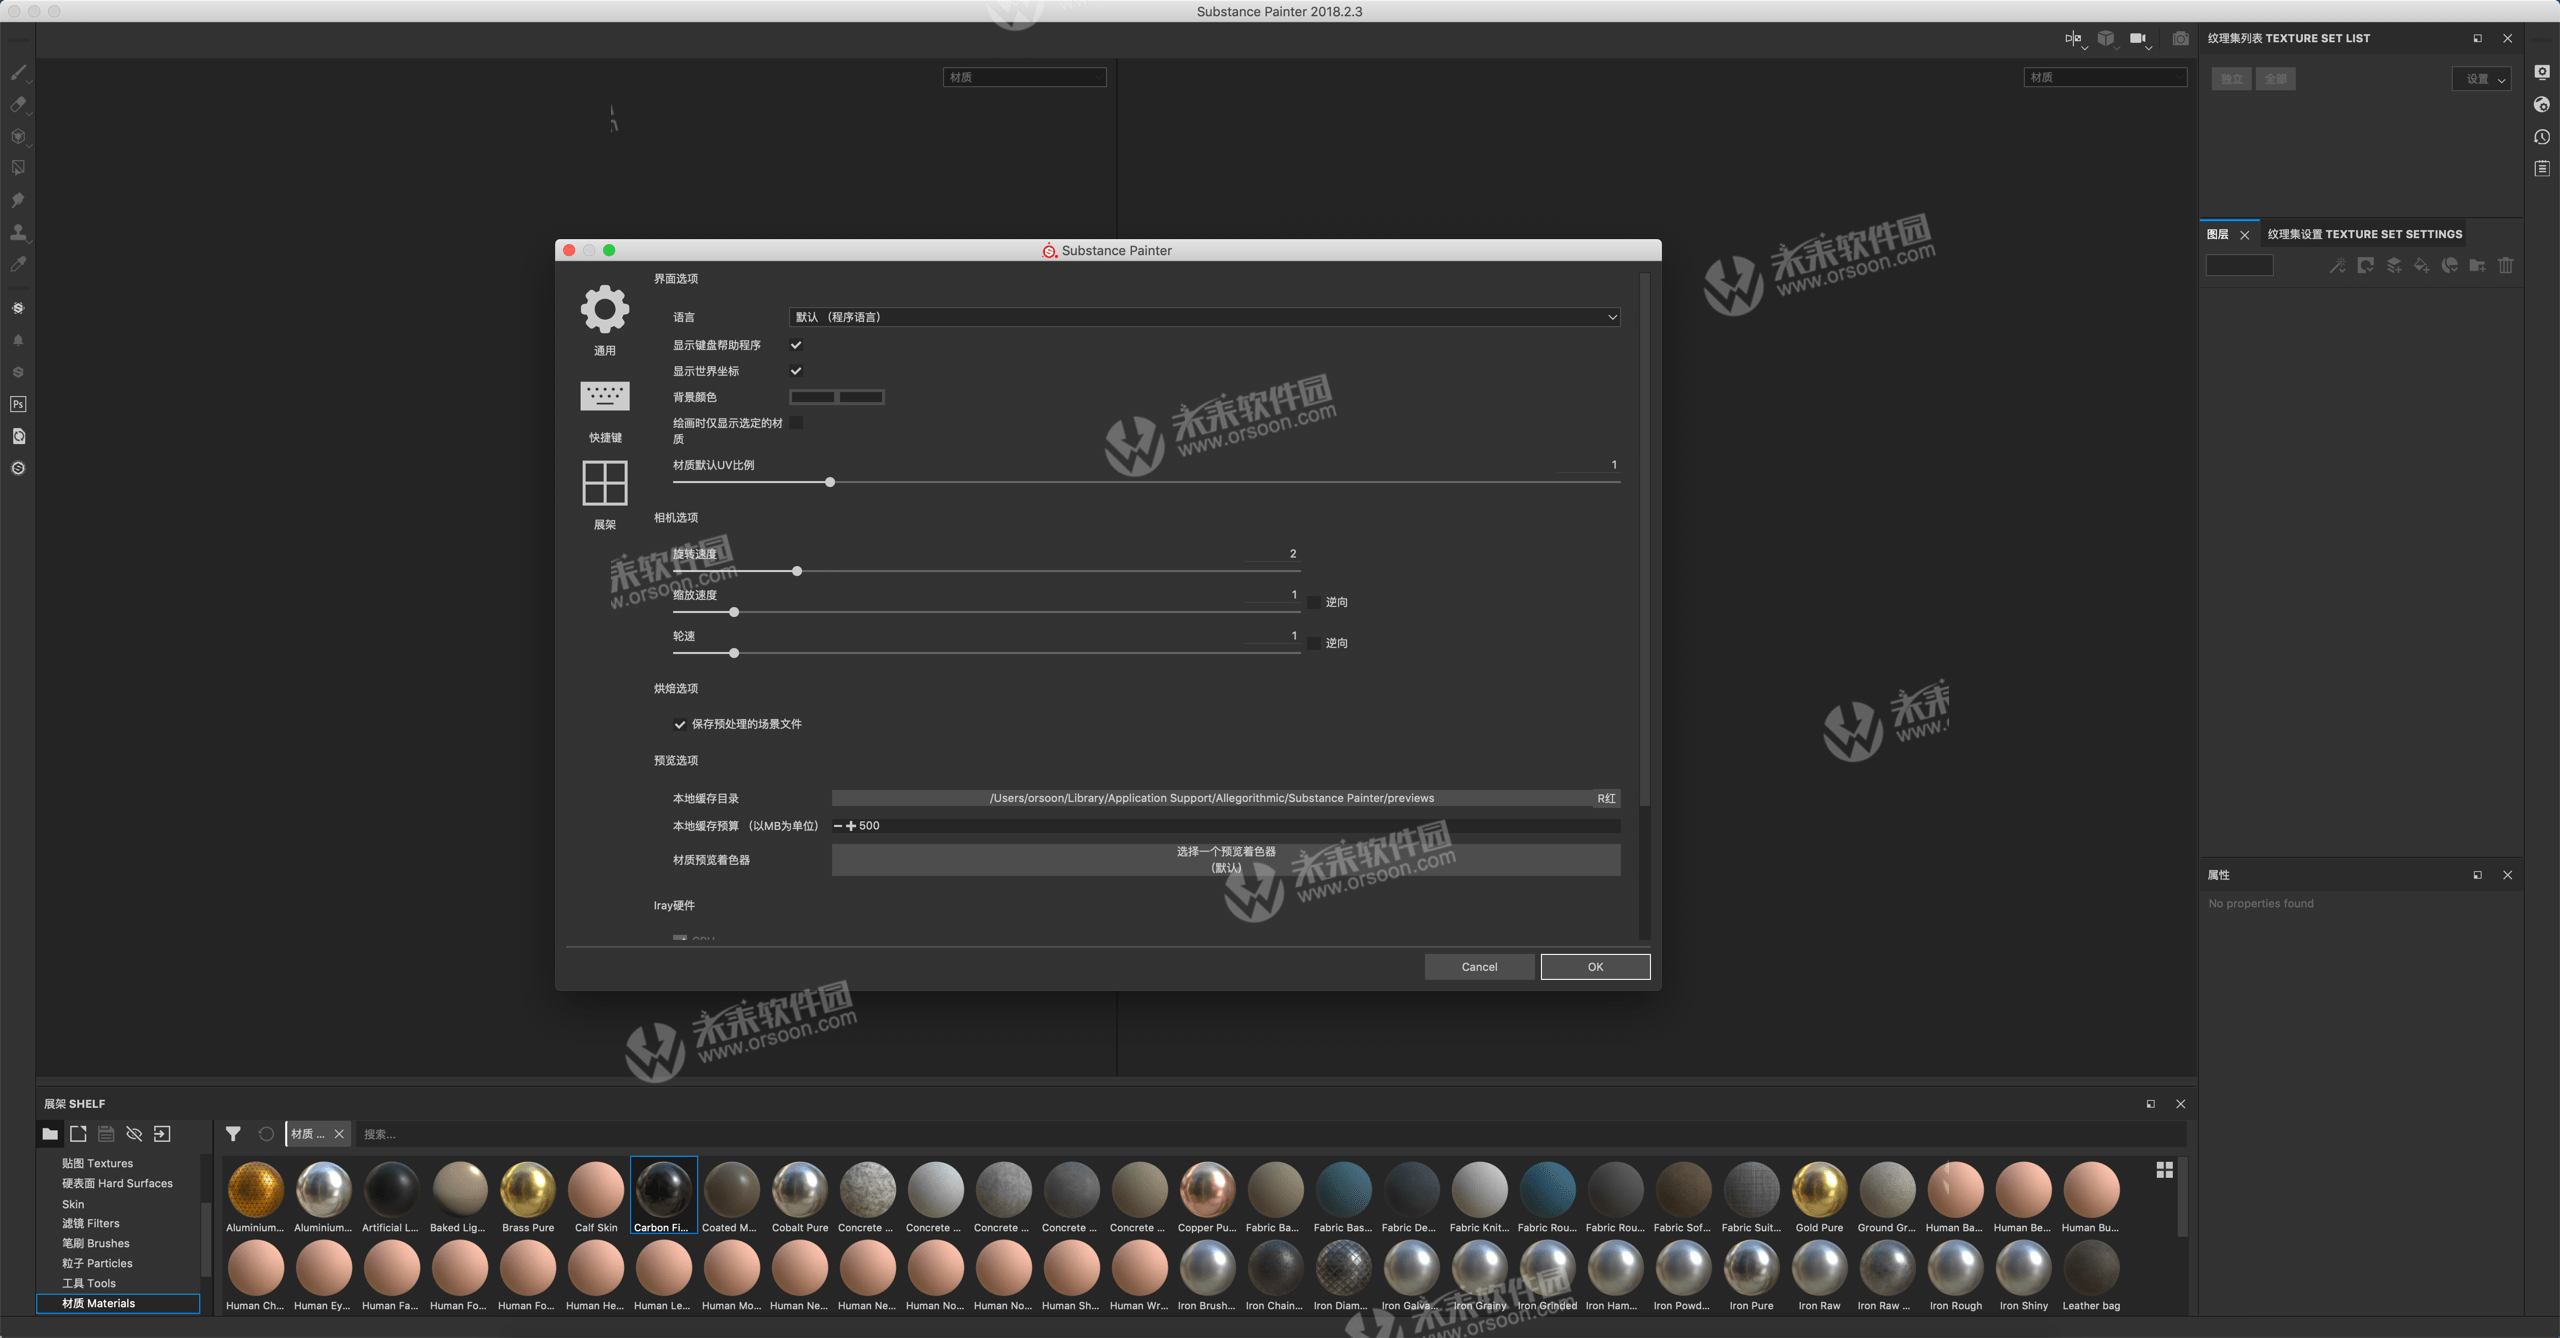Image resolution: width=2560 pixels, height=1338 pixels.
Task: Open the General (通用) gear settings section
Action: [x=605, y=320]
